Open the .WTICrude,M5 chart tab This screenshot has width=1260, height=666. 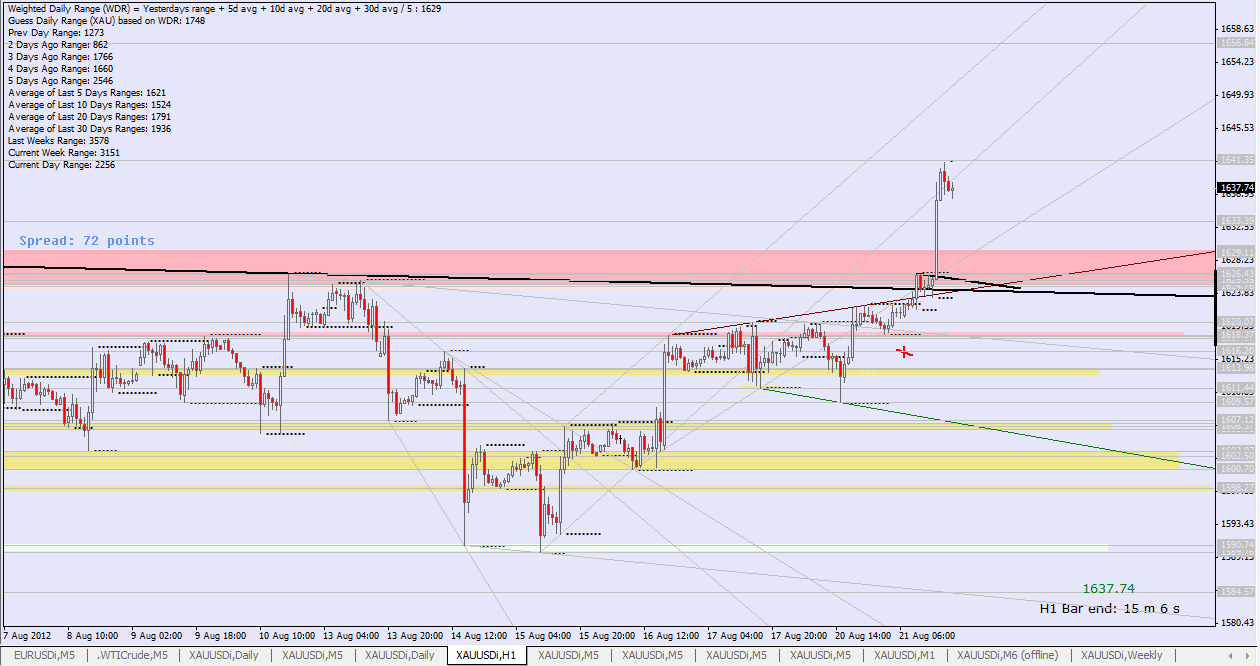131,656
